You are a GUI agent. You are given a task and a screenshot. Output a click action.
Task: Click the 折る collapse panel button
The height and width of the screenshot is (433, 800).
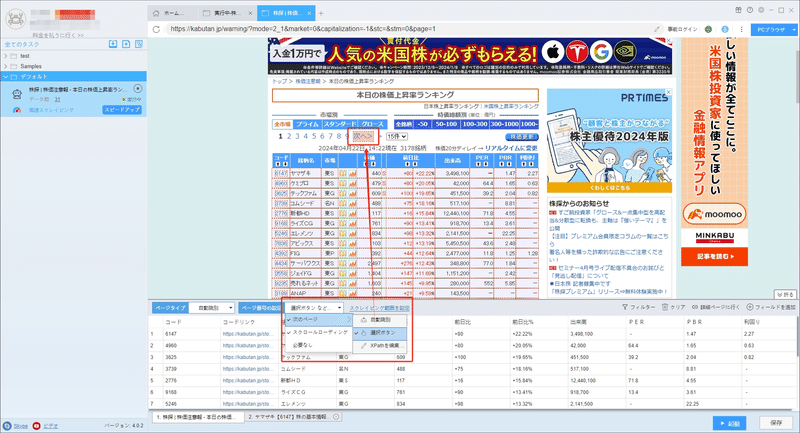[785, 295]
